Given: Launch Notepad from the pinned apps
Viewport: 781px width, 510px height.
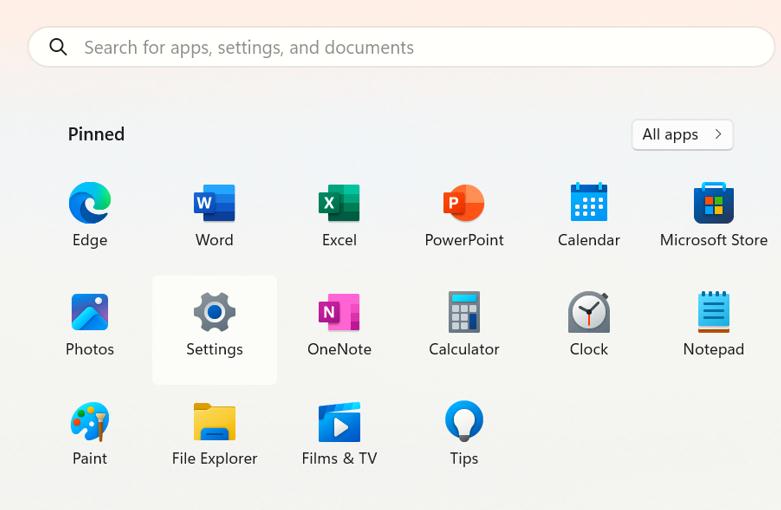Looking at the screenshot, I should coord(713,313).
